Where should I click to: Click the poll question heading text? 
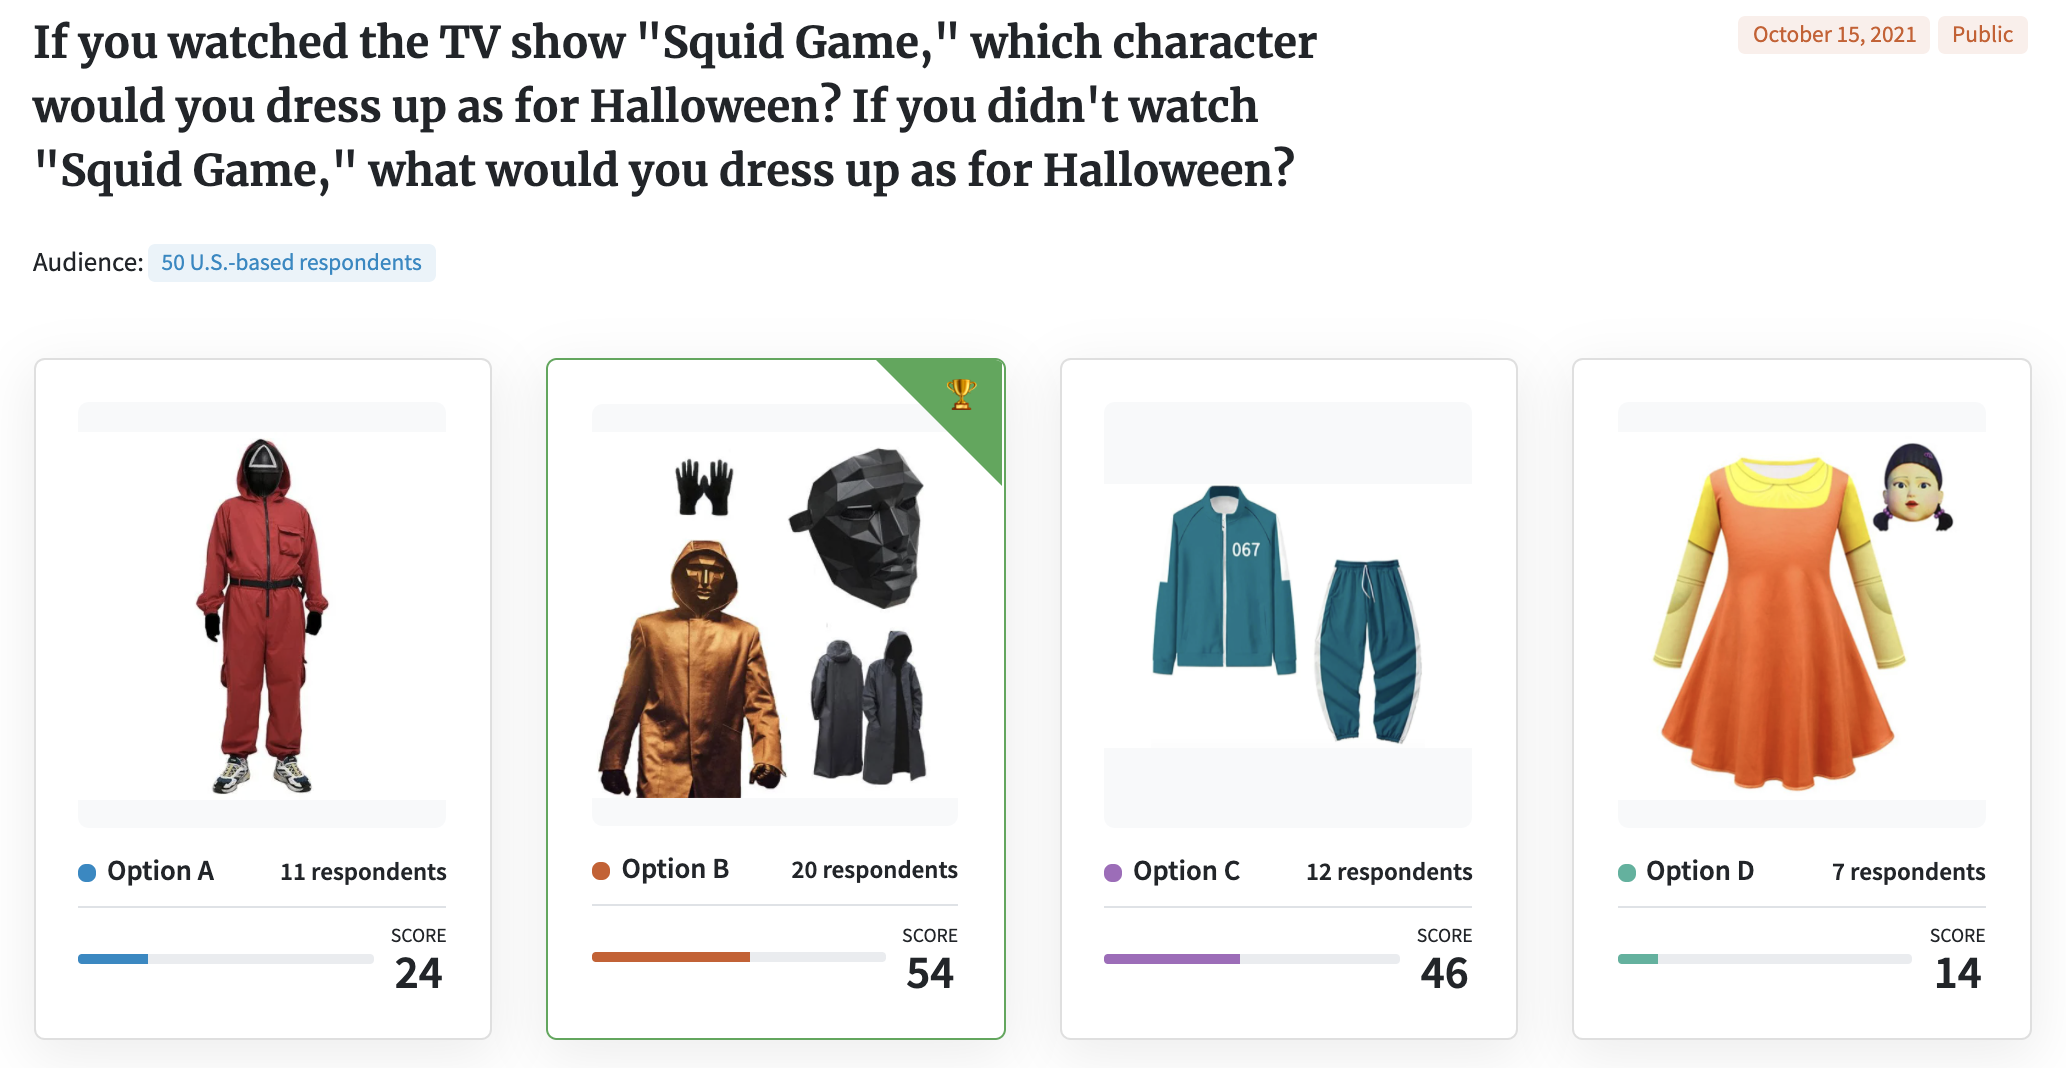click(x=675, y=106)
